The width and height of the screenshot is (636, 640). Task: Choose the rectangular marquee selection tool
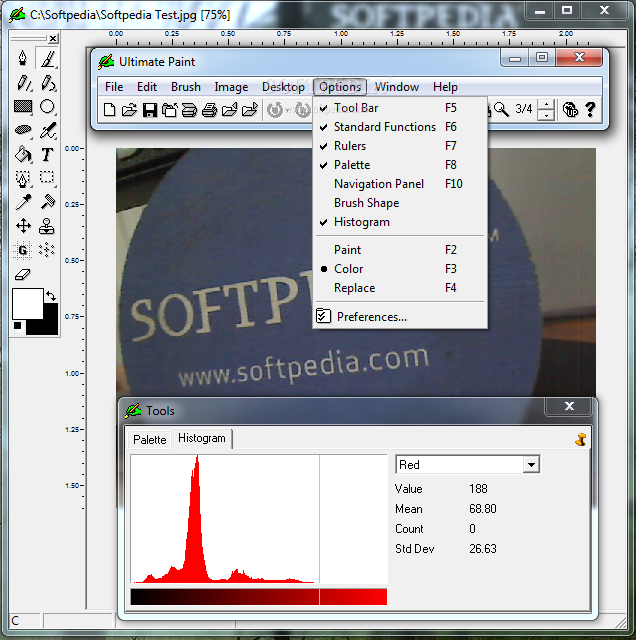tap(47, 177)
